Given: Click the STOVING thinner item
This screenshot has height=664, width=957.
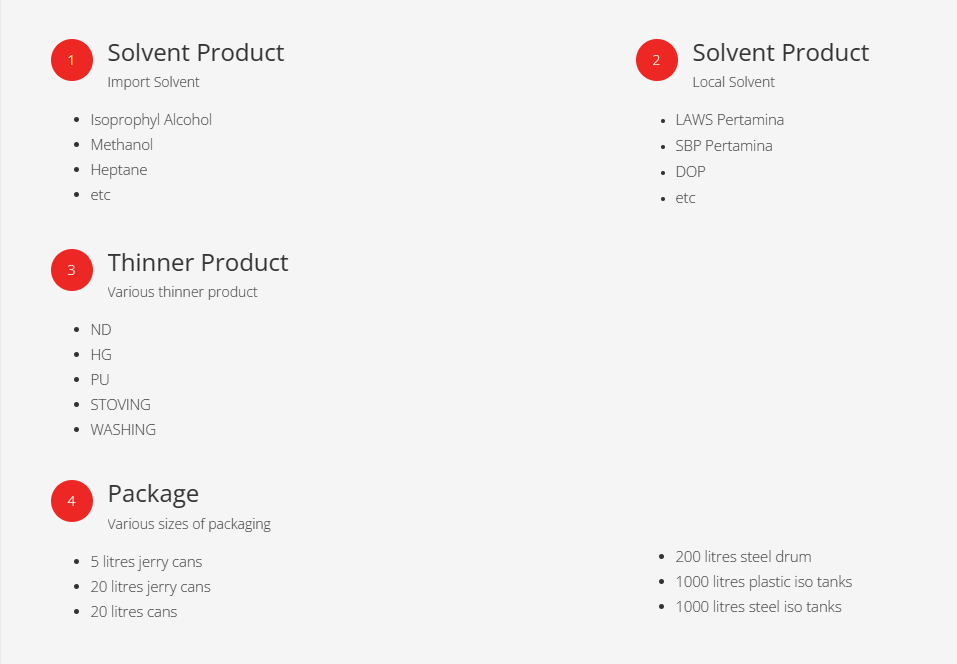Looking at the screenshot, I should (120, 405).
